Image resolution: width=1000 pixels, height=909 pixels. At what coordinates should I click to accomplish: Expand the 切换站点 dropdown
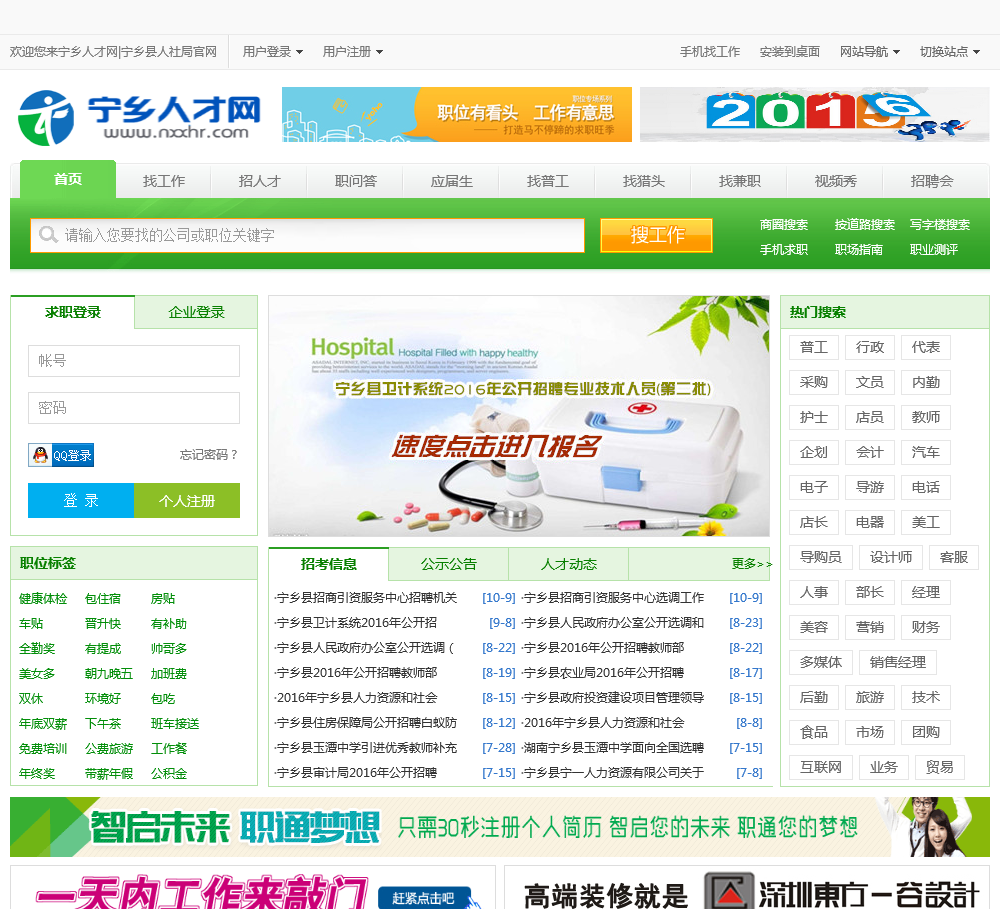coord(949,52)
